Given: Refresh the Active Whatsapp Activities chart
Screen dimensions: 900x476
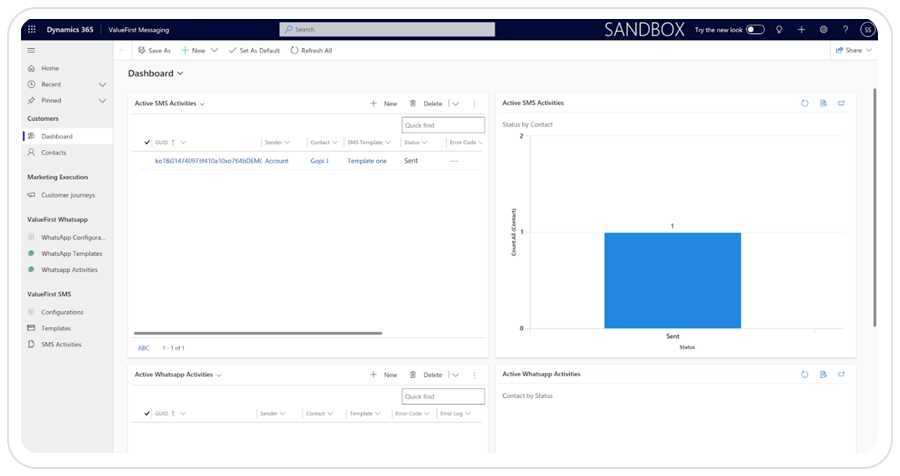Looking at the screenshot, I should point(805,374).
